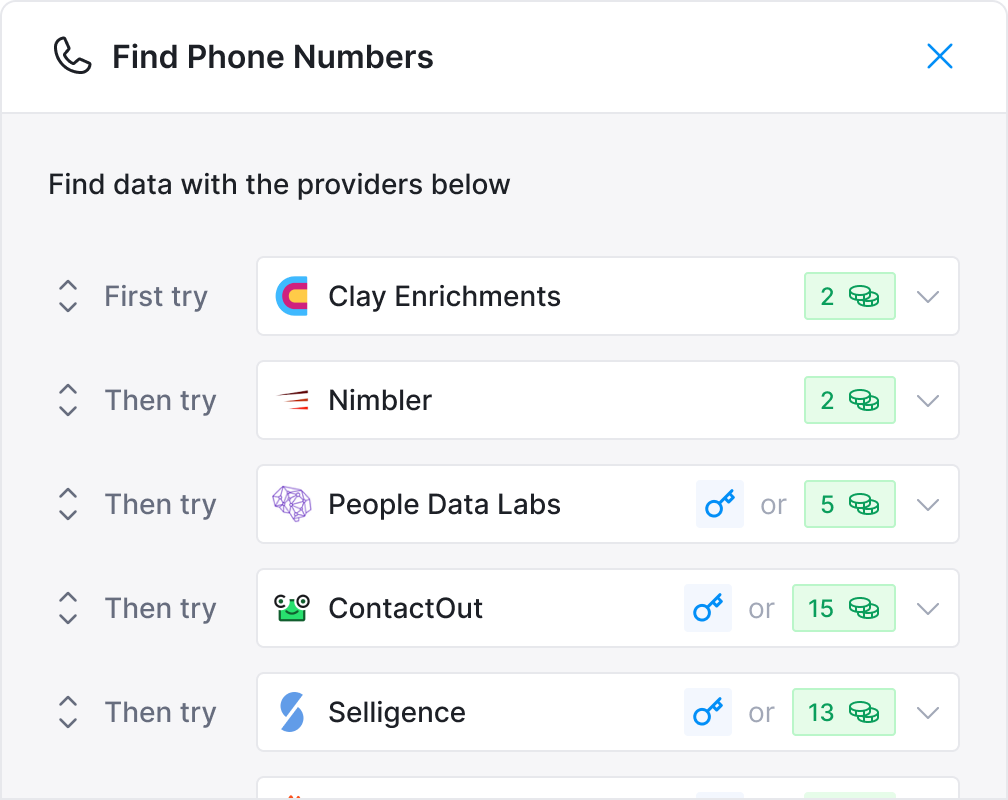Select the Then try label beside Selligence
The width and height of the screenshot is (1008, 800).
160,712
